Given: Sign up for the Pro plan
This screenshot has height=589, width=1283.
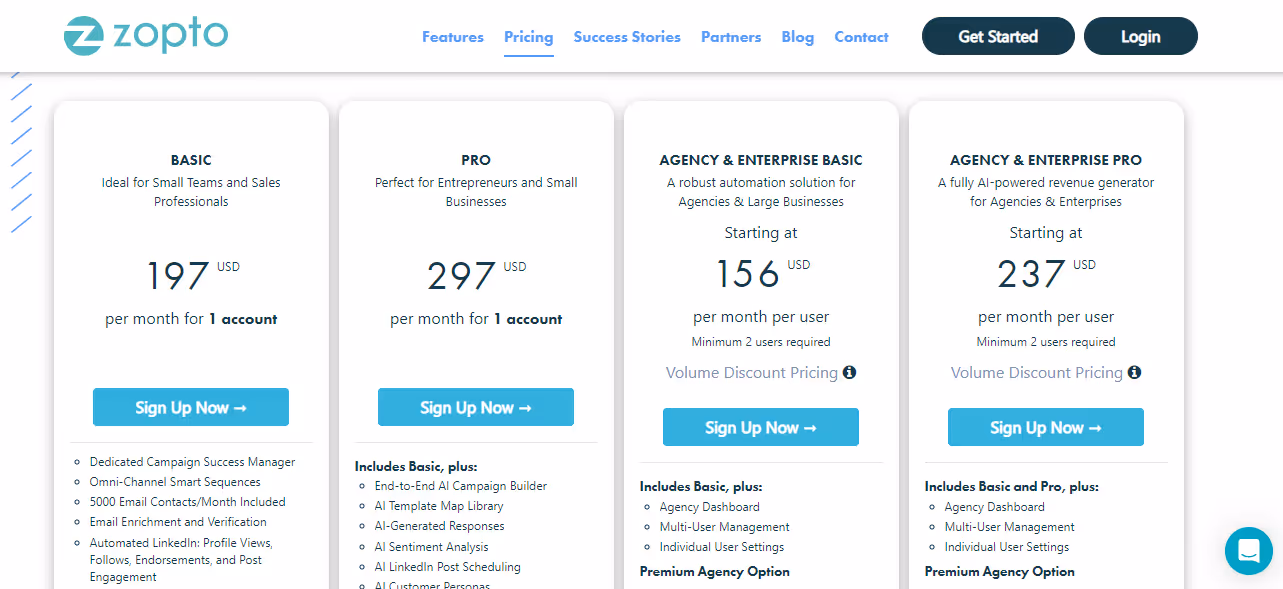Looking at the screenshot, I should (x=475, y=407).
